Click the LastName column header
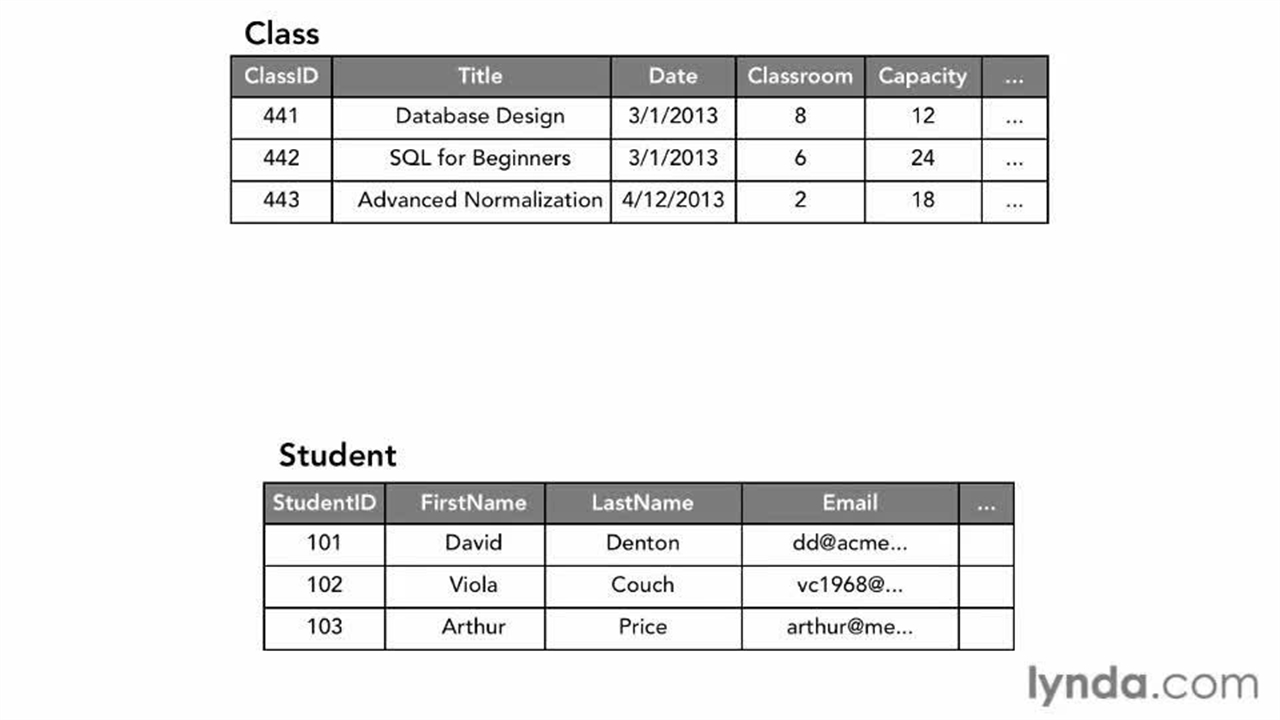 pyautogui.click(x=642, y=503)
